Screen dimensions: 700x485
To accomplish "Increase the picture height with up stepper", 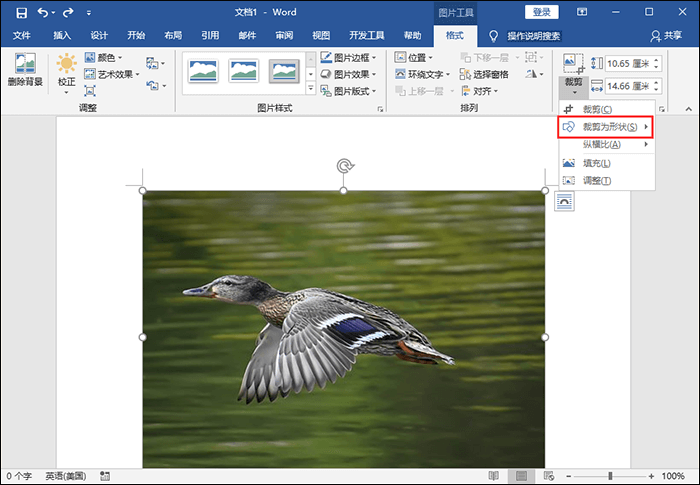I will coord(656,60).
